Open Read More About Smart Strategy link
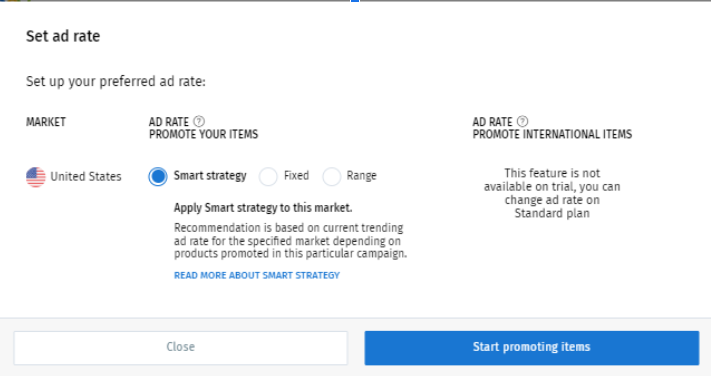The height and width of the screenshot is (376, 711). 257,275
